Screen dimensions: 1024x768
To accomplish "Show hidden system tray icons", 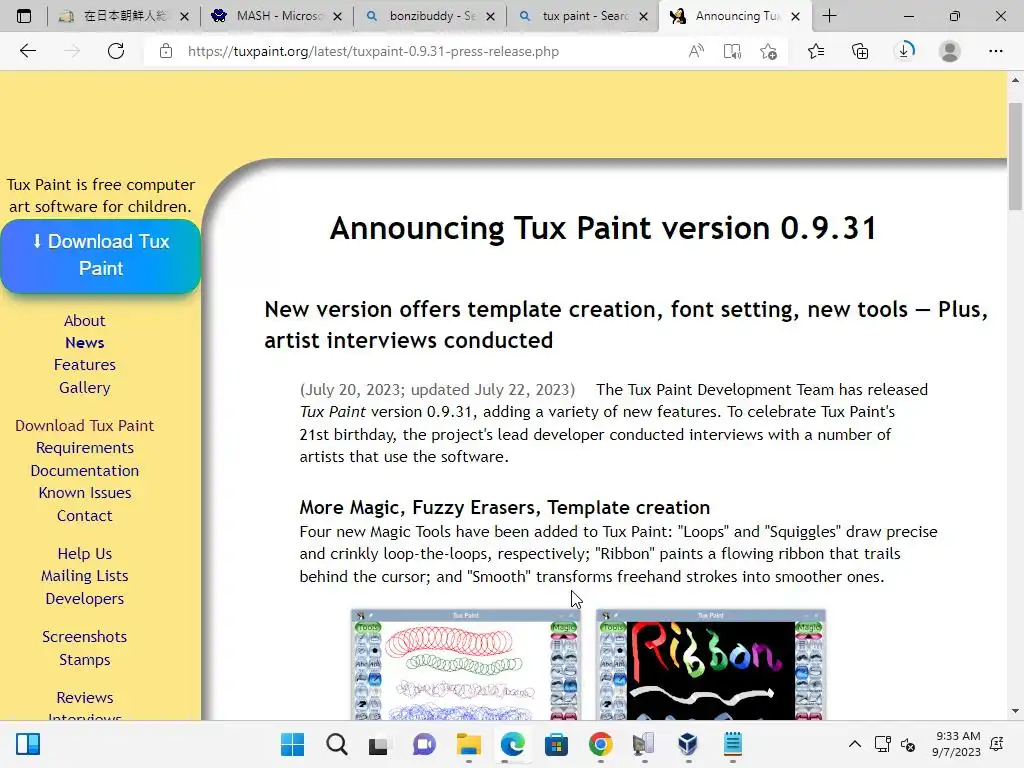I will 854,744.
